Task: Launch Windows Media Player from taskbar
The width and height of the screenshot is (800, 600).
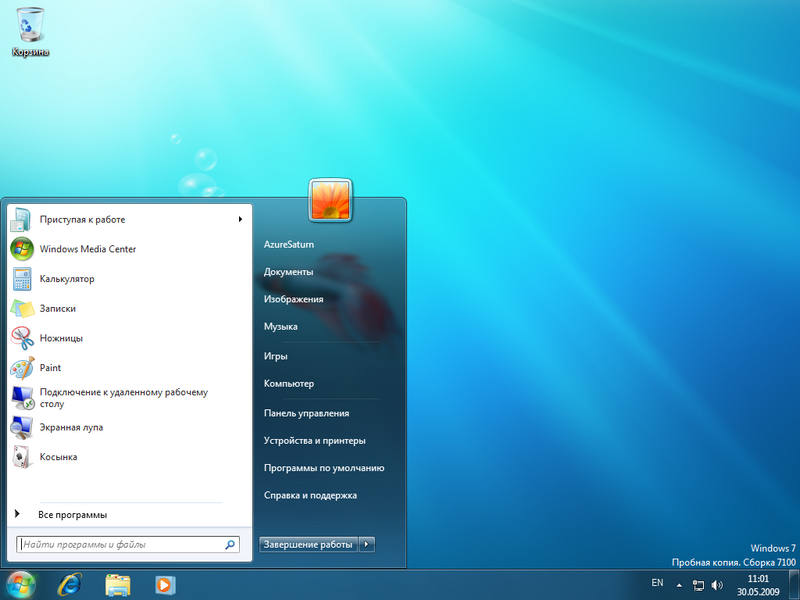Action: pos(165,585)
